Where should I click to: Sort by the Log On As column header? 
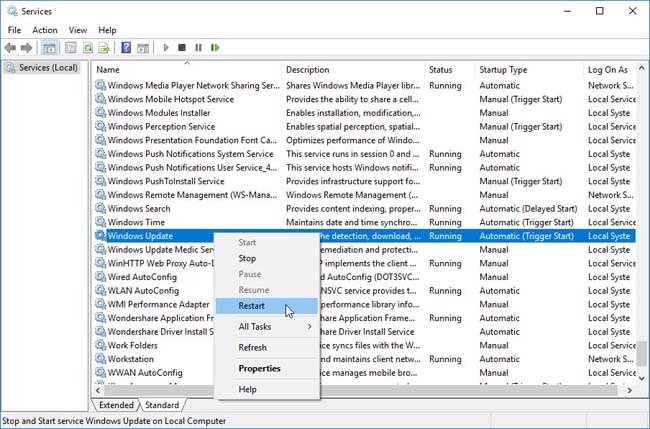point(609,70)
